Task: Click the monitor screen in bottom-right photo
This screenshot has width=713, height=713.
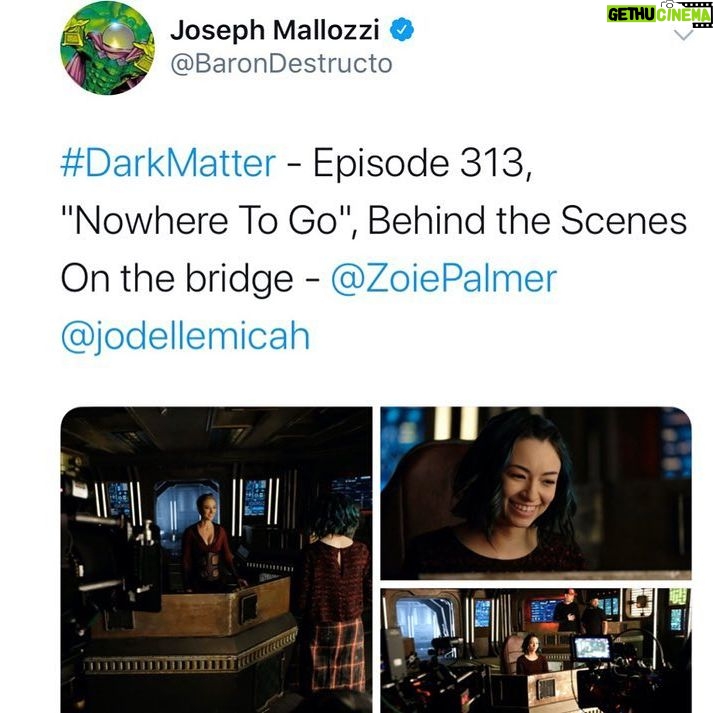Action: 592,648
